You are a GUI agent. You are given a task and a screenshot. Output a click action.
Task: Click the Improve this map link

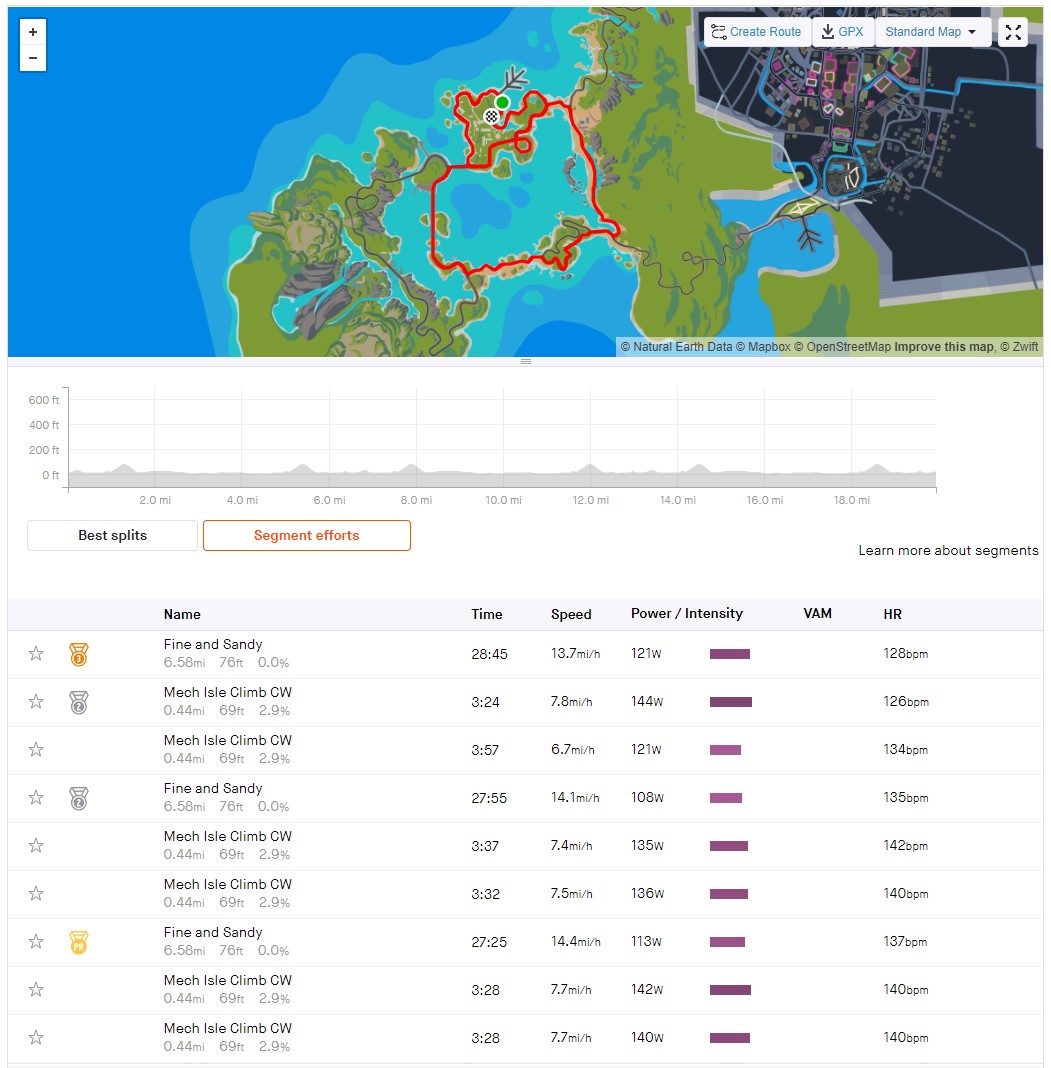click(943, 347)
